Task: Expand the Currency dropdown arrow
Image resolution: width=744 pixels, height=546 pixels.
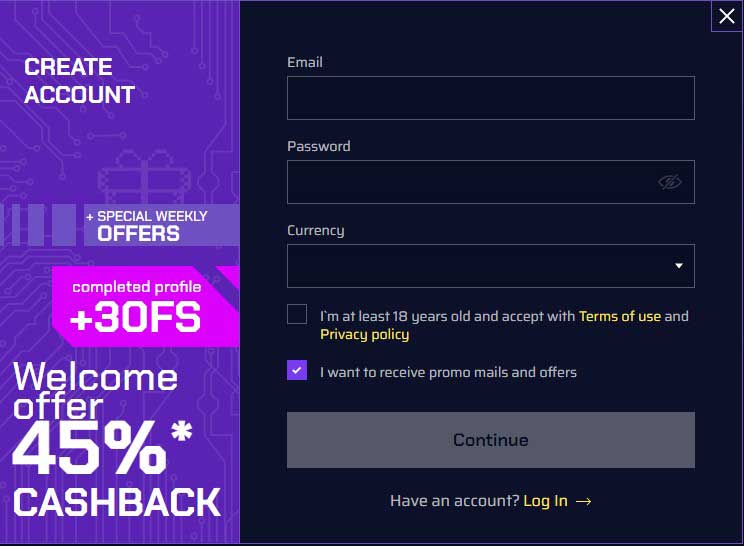Action: [x=679, y=266]
